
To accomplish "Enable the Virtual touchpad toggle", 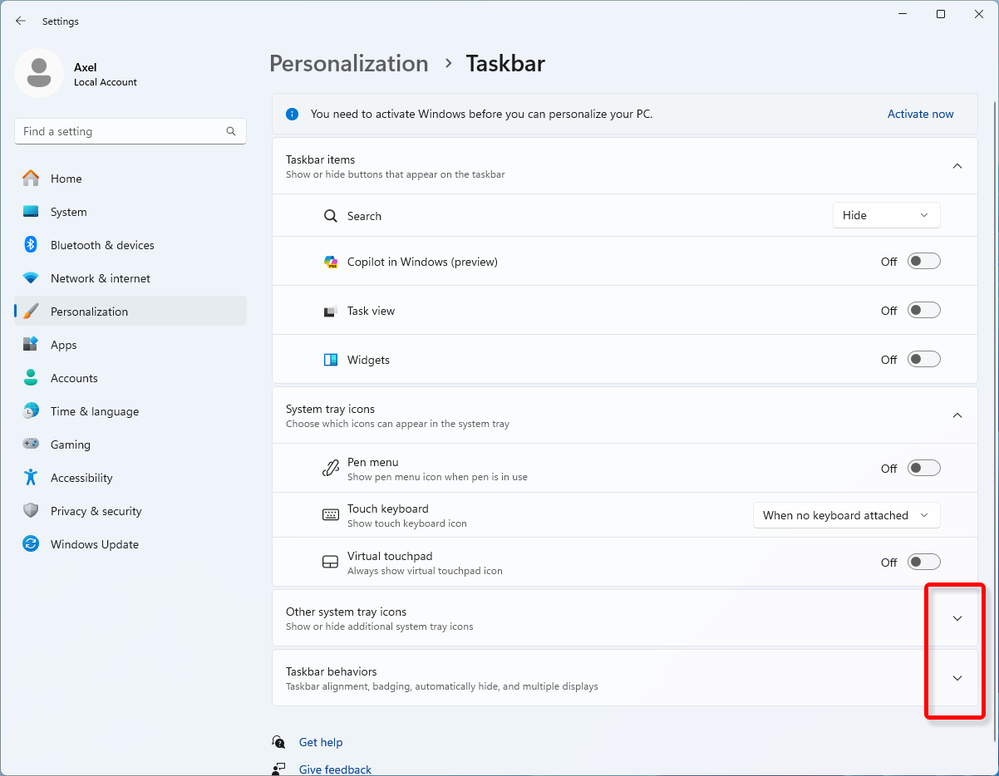I will click(x=924, y=562).
